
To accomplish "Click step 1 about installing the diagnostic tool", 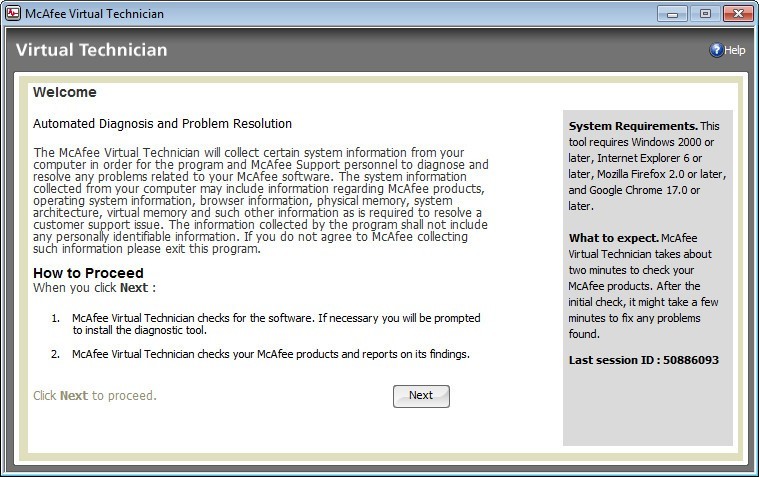I will (x=276, y=324).
